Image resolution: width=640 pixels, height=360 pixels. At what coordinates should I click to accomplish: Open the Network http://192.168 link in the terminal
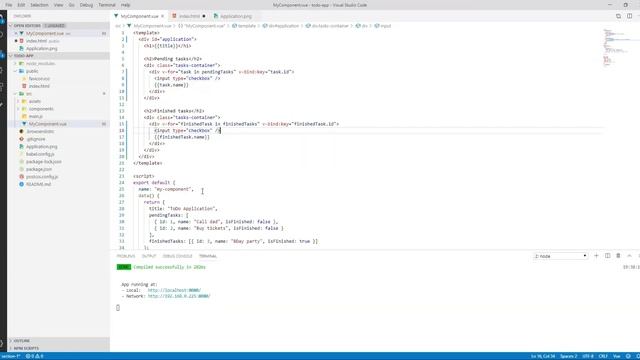click(179, 296)
